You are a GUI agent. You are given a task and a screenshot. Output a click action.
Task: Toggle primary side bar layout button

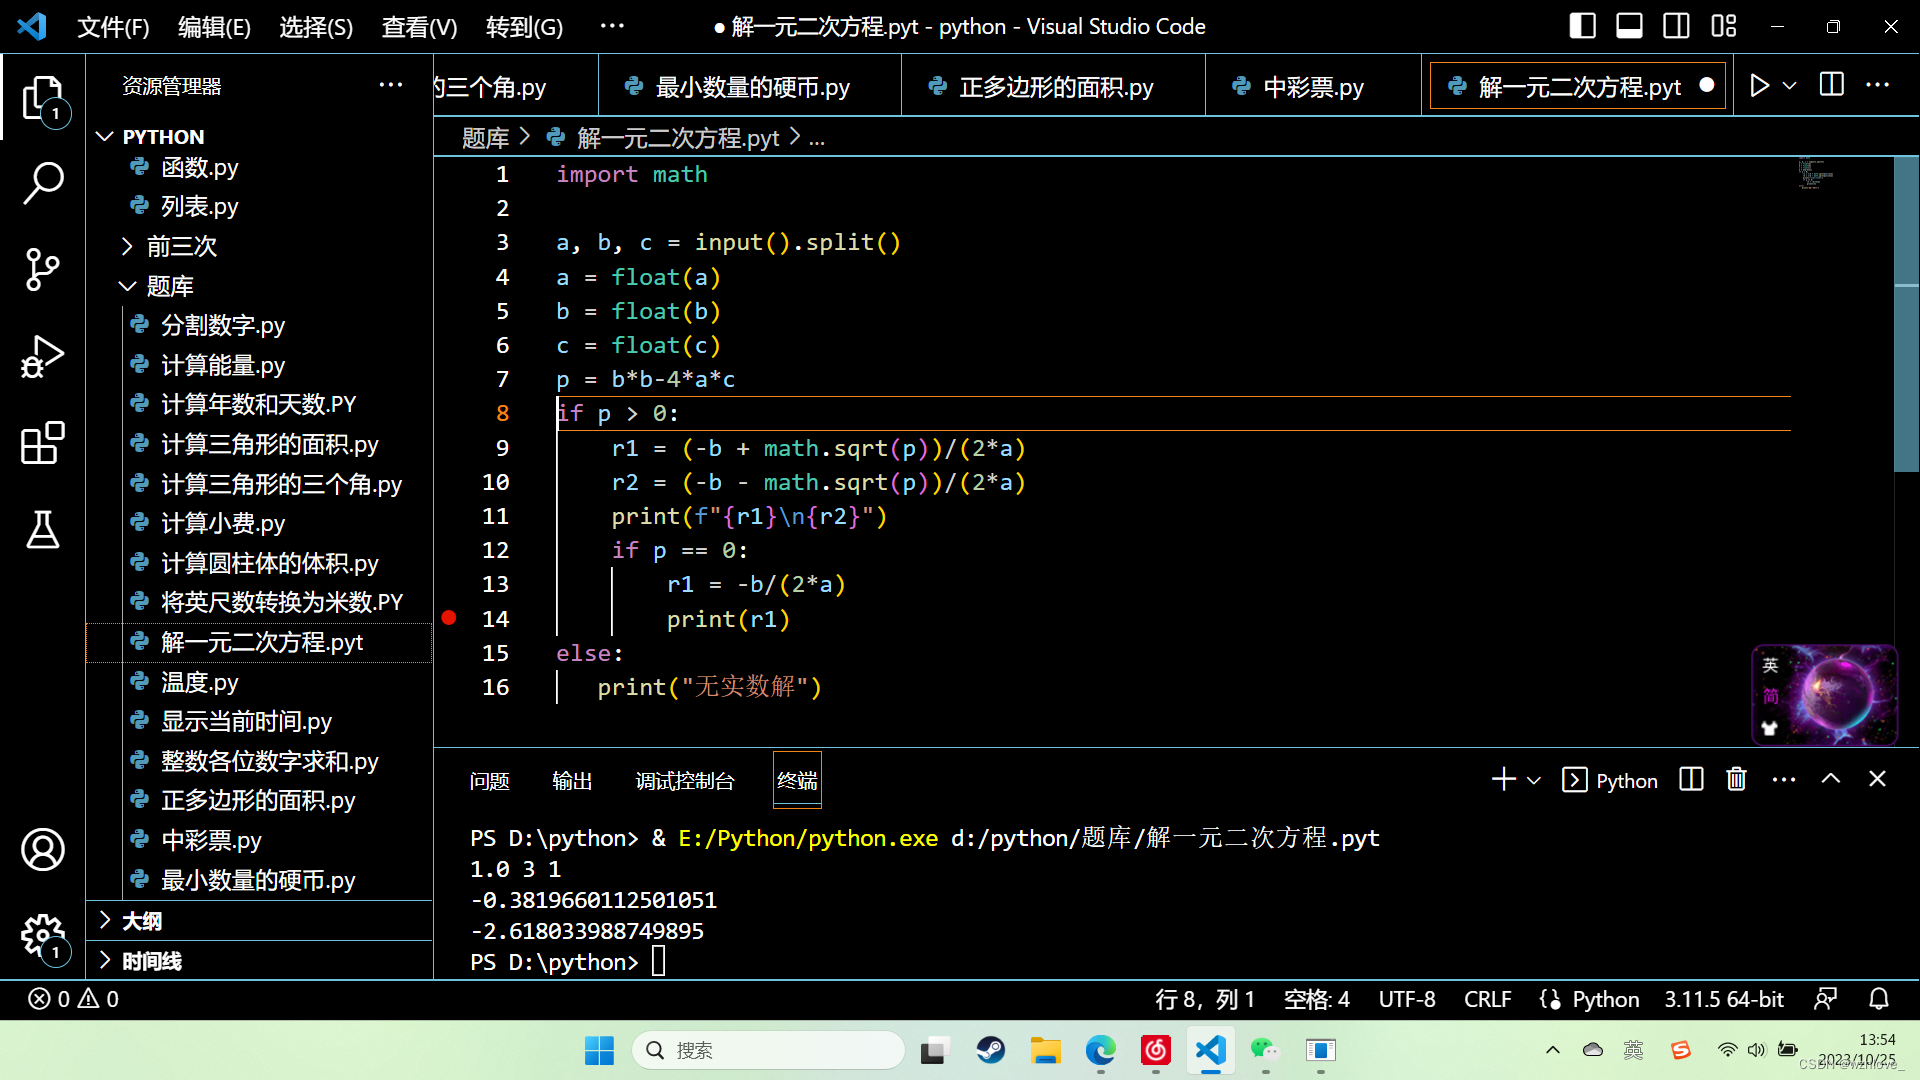coord(1582,26)
